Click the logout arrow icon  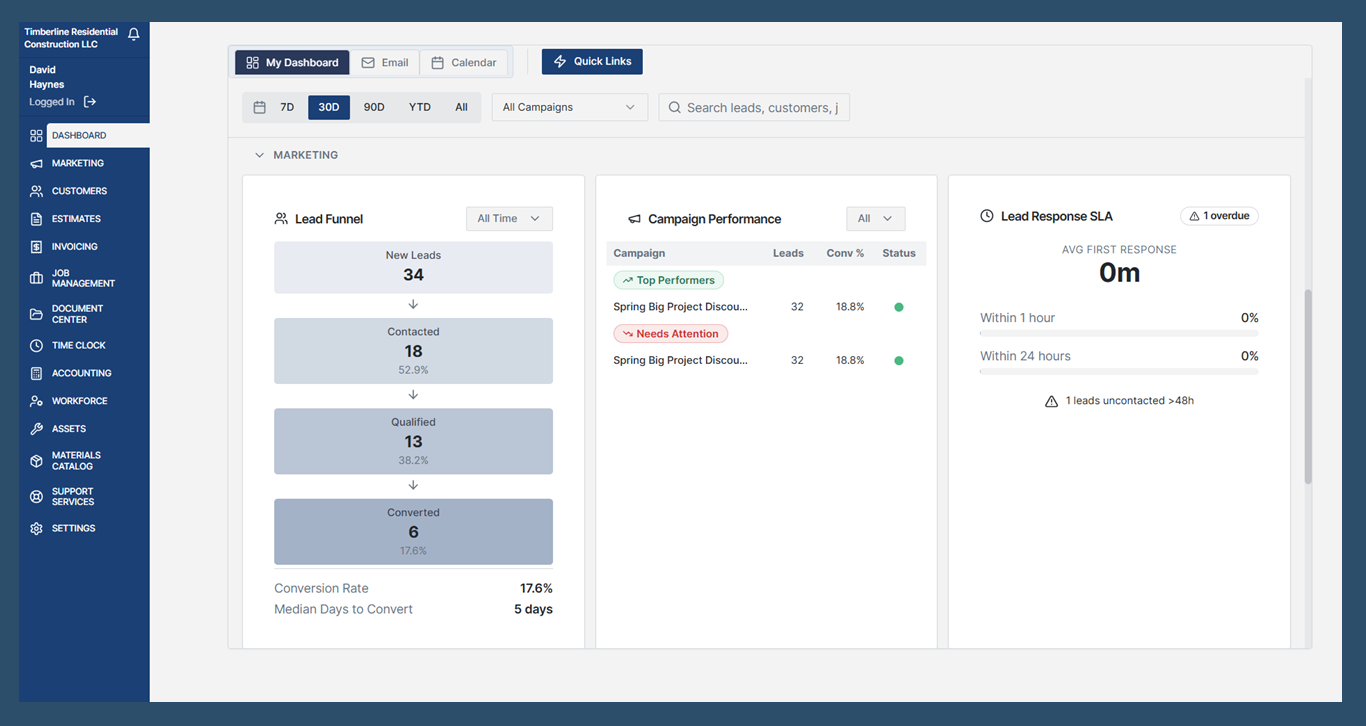(90, 102)
